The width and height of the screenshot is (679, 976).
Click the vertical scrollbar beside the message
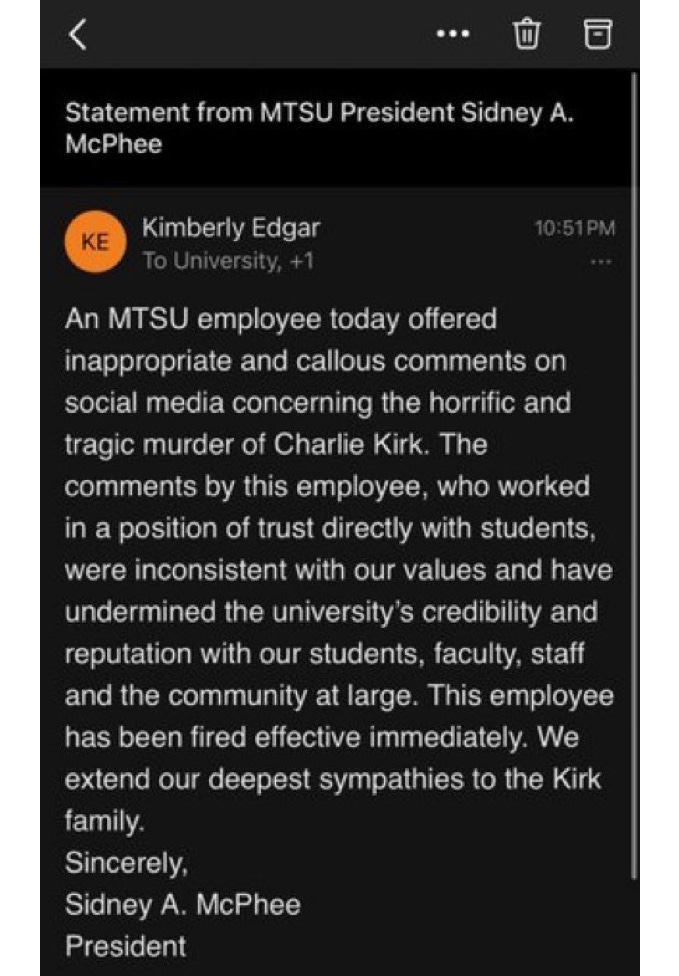coord(634,470)
